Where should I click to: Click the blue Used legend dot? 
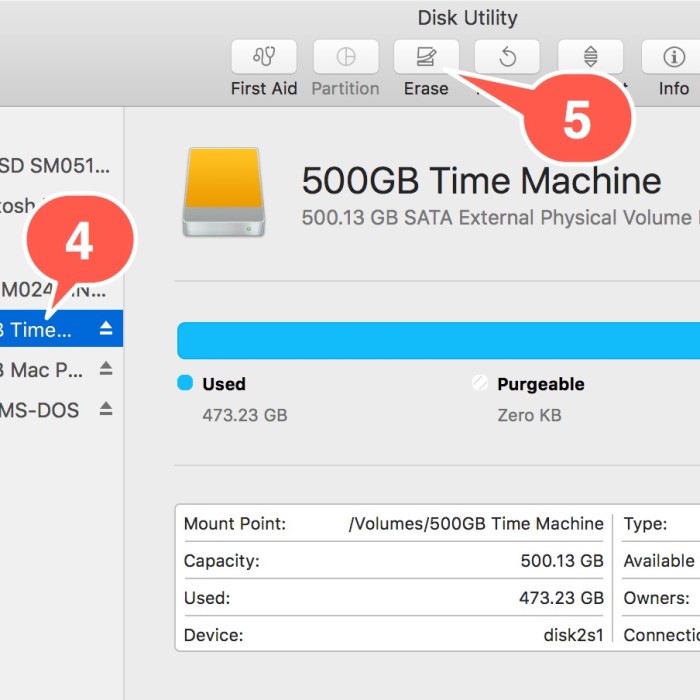pos(185,383)
